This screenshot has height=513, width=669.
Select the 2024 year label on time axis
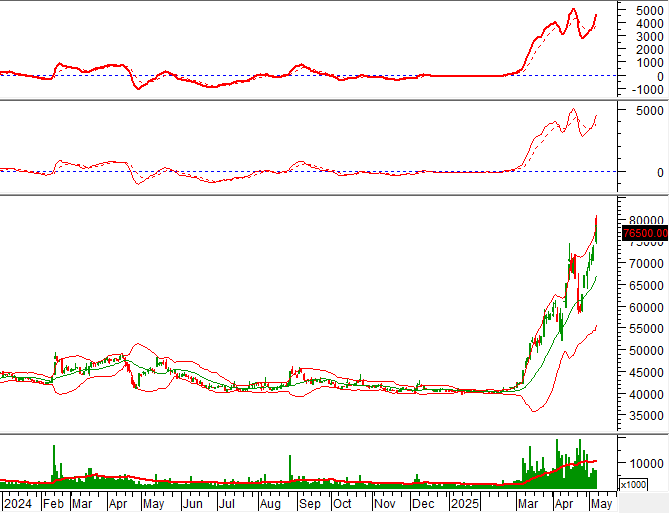pyautogui.click(x=17, y=504)
